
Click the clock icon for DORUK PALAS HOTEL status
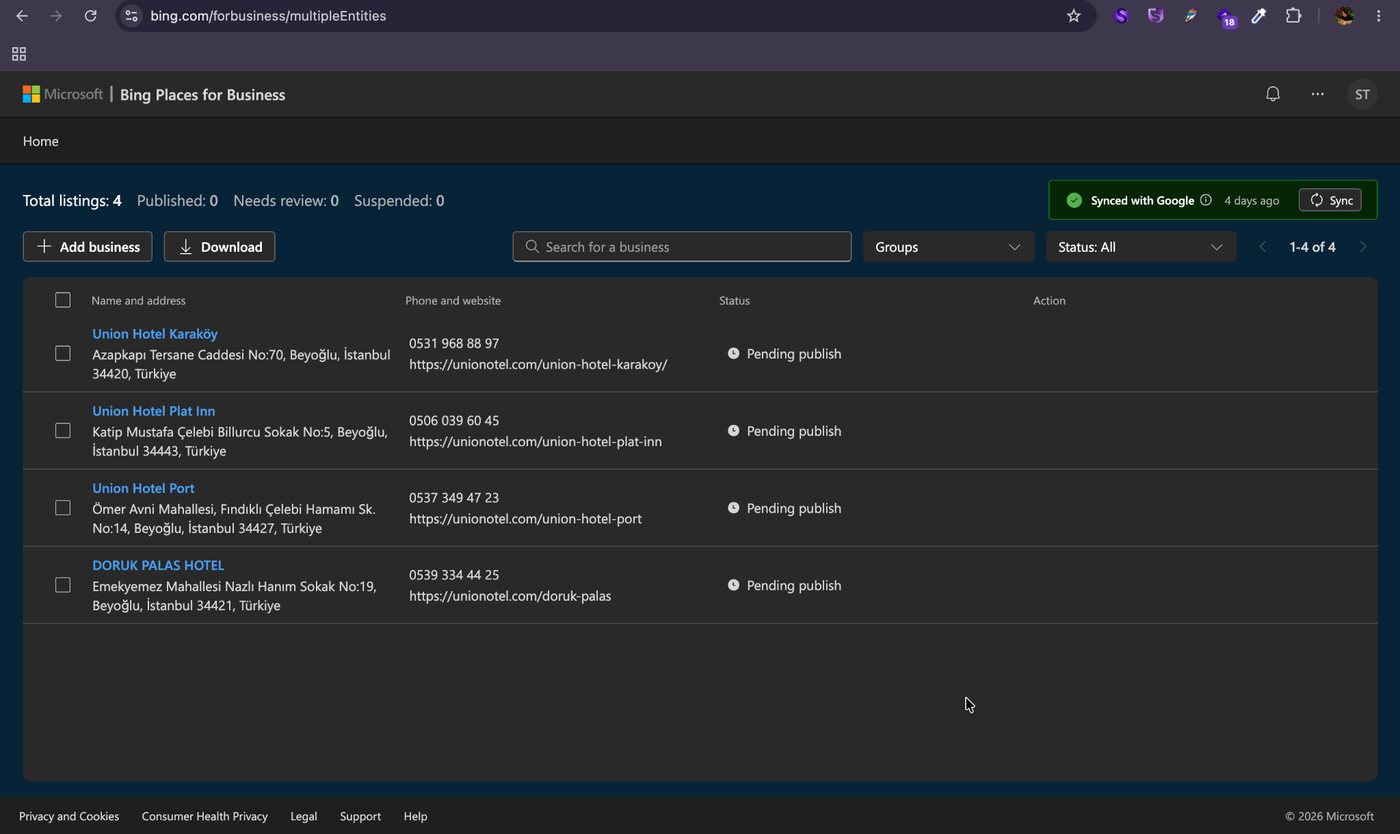coord(733,585)
